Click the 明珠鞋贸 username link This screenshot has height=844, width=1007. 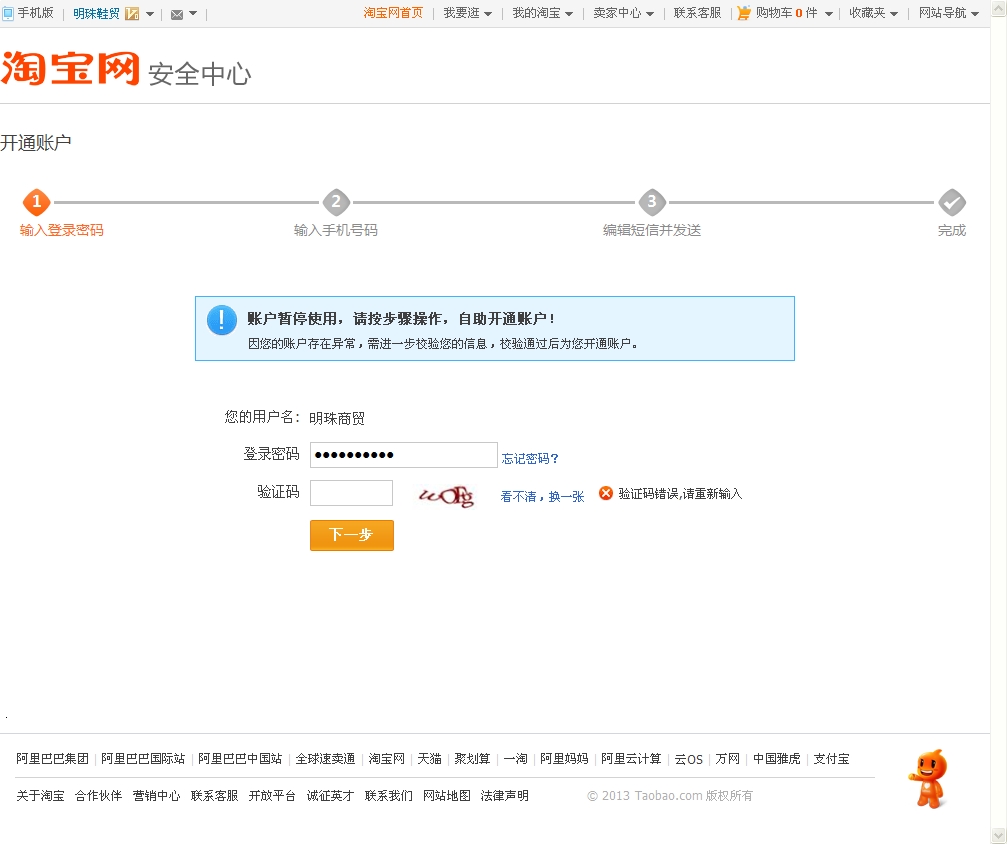point(96,13)
